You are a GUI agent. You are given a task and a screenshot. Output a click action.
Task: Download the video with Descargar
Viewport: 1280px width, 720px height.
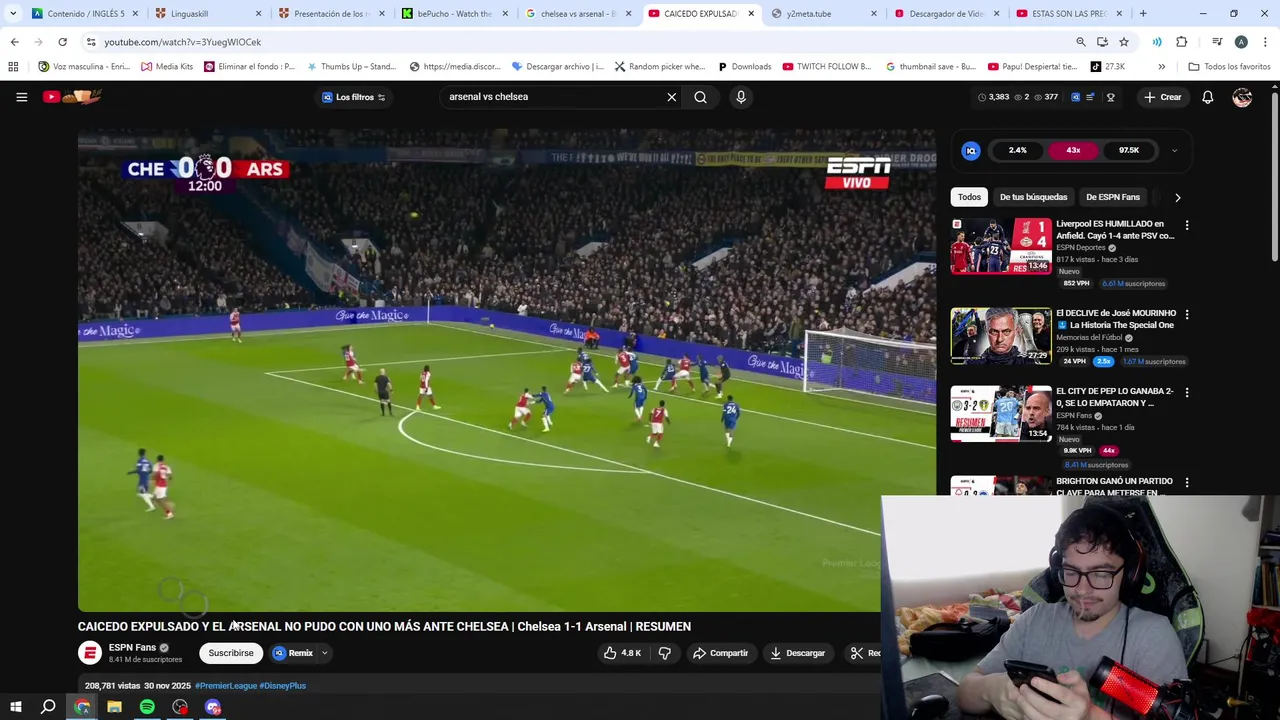(797, 653)
